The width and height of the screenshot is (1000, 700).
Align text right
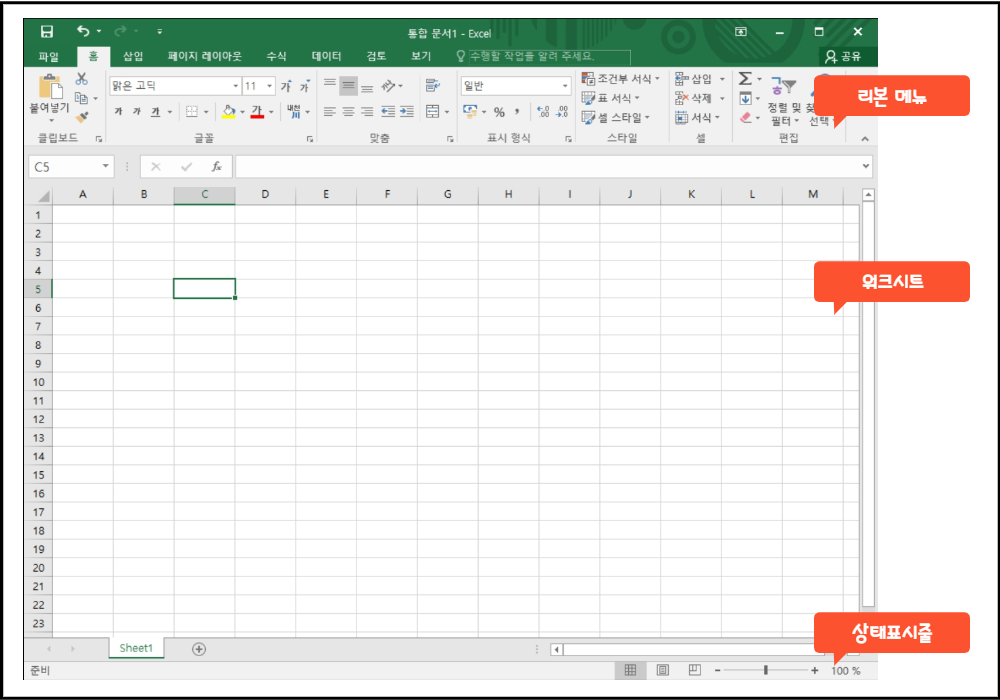point(367,112)
